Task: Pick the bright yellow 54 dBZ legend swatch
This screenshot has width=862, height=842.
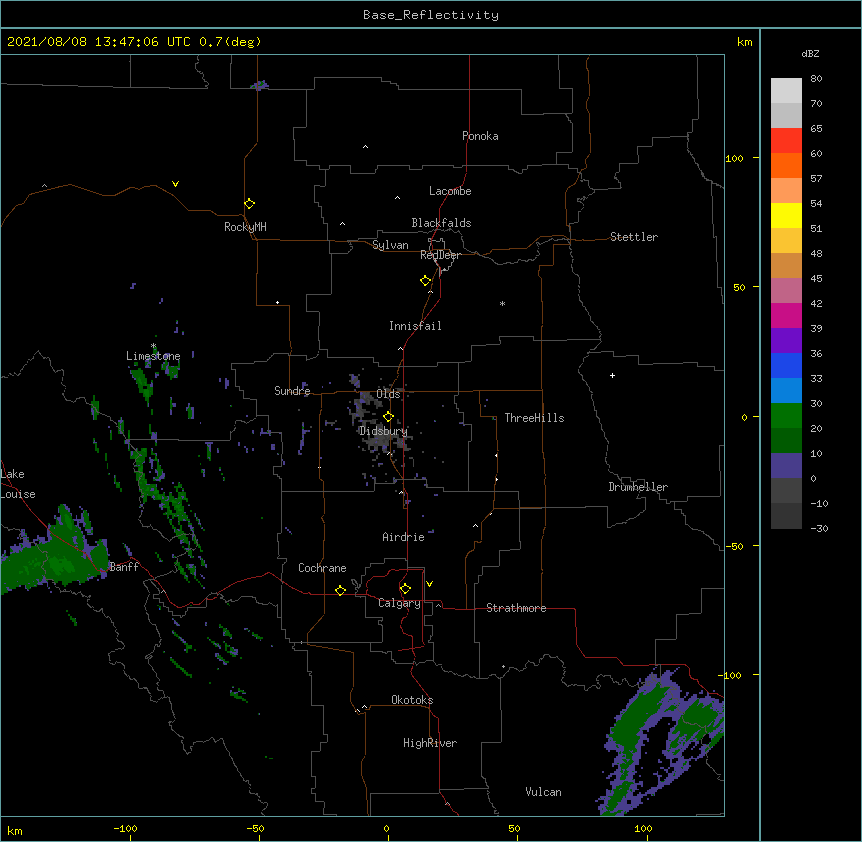Action: pyautogui.click(x=786, y=215)
